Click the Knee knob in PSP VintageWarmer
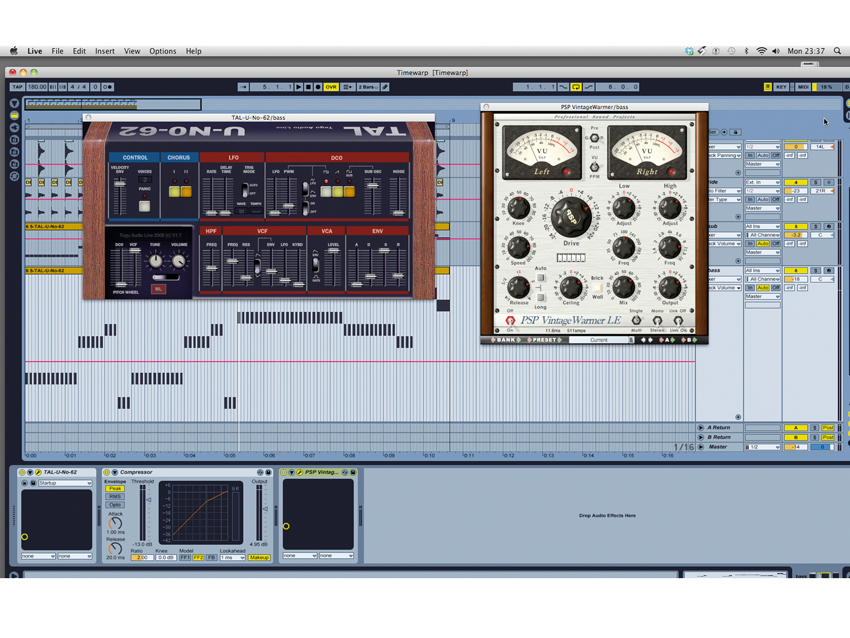 519,208
